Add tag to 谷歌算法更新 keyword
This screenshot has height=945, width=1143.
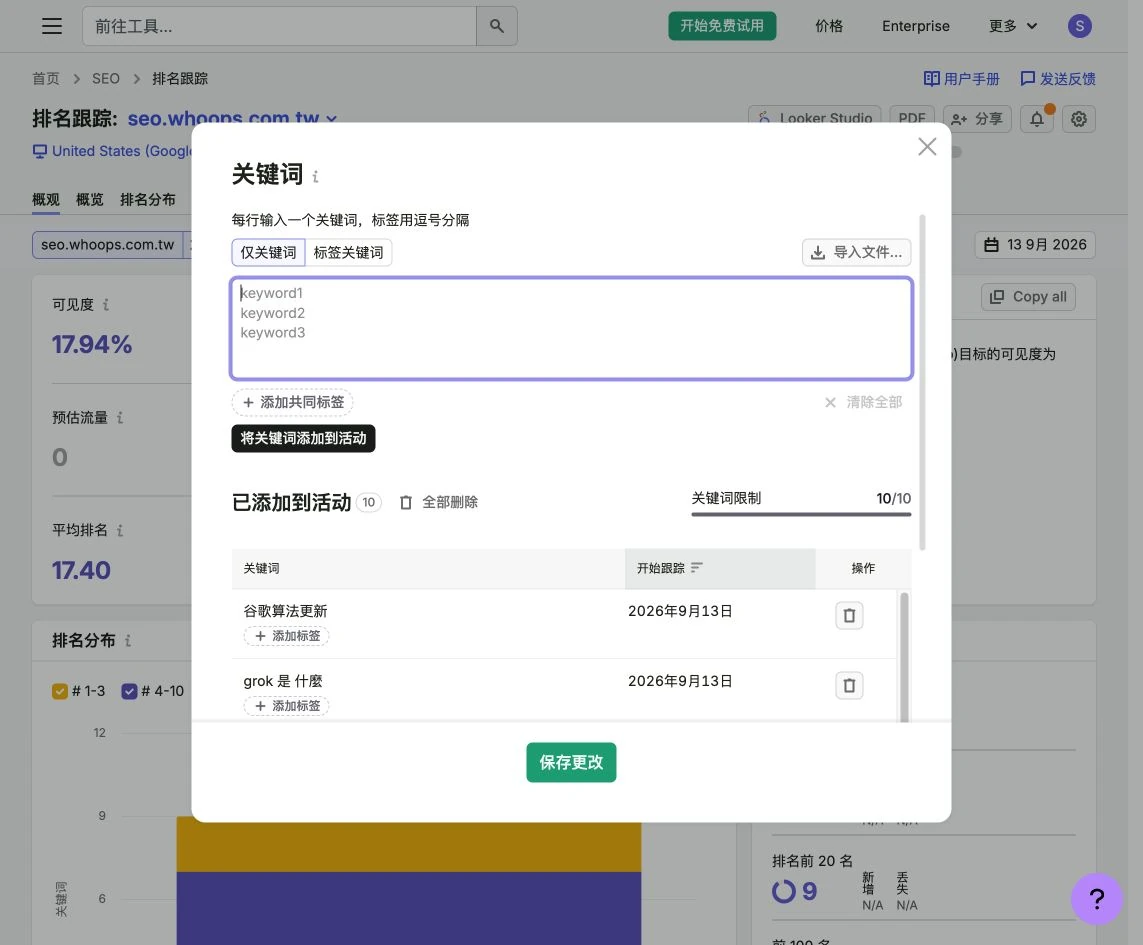click(286, 637)
